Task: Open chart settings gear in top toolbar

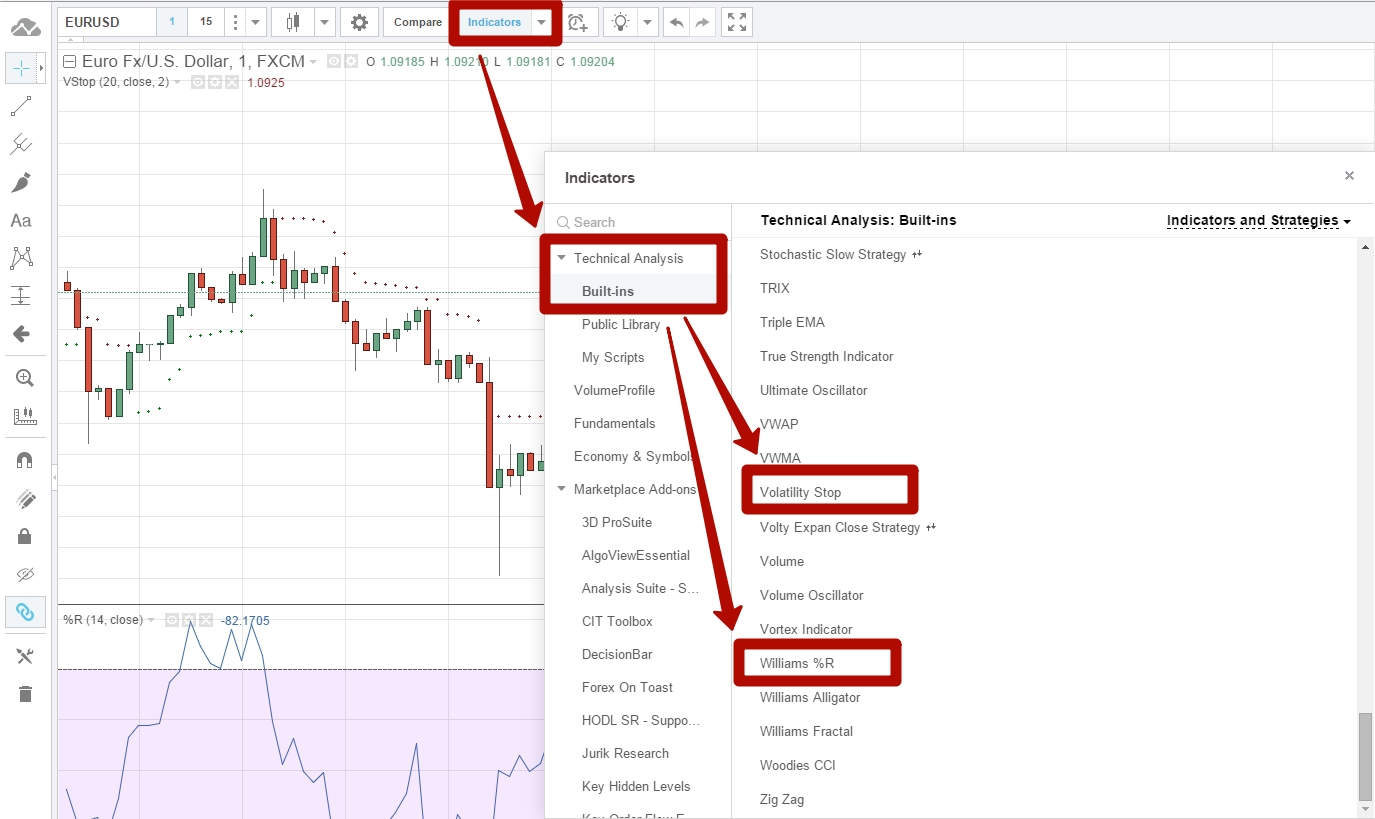Action: (x=359, y=22)
